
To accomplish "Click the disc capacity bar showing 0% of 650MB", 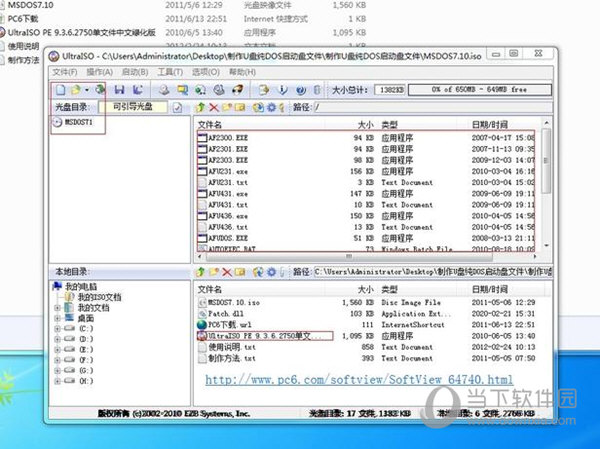I will [479, 90].
